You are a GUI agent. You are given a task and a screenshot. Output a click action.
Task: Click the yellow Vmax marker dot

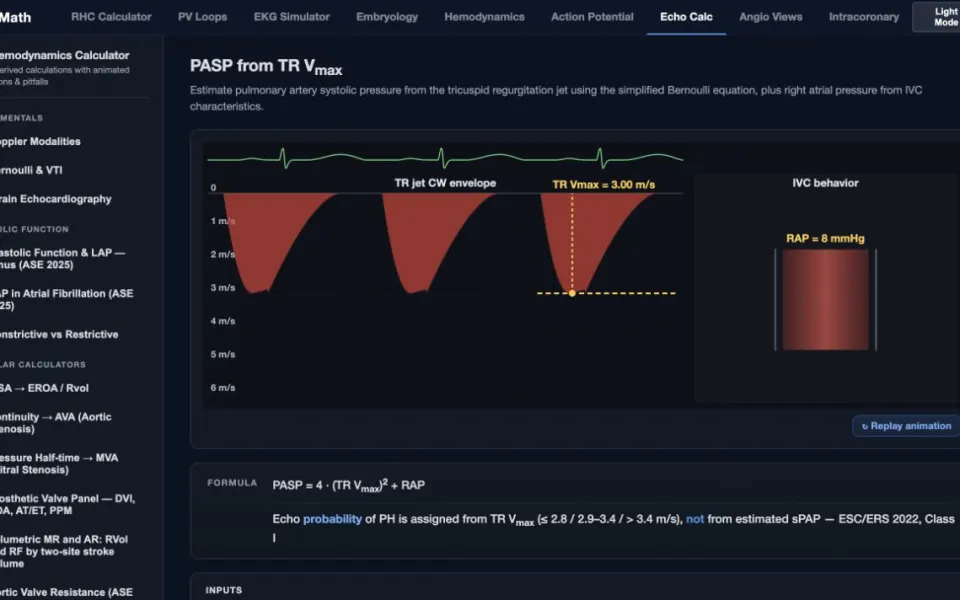[572, 293]
